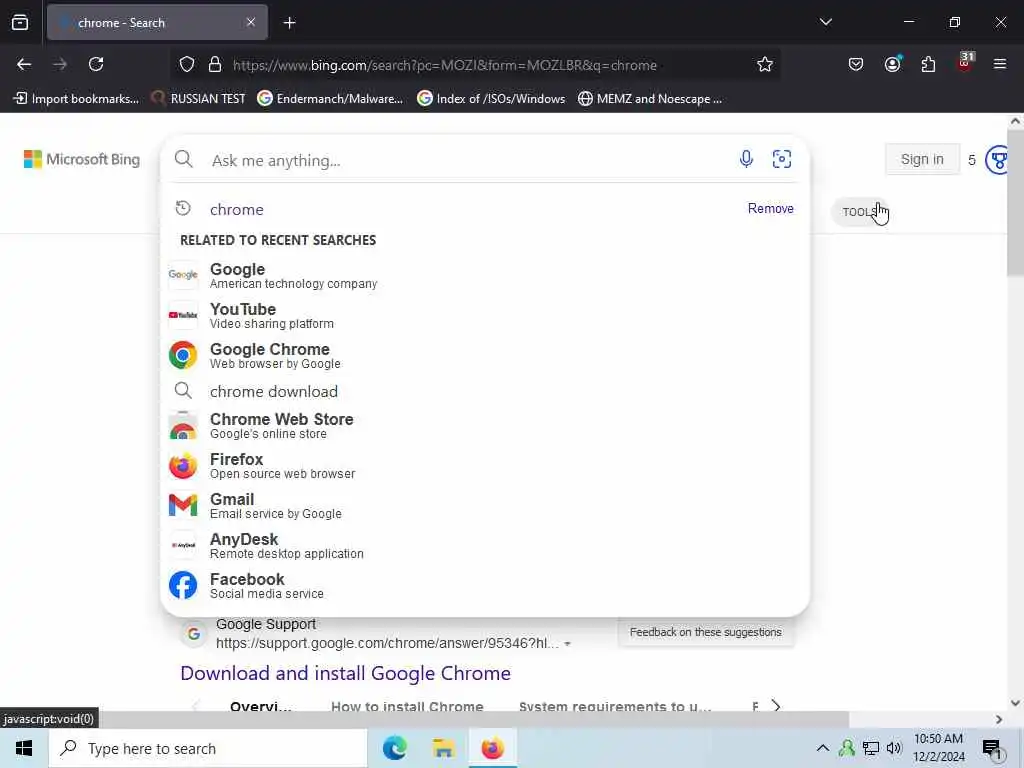Open Firefox account icon
The image size is (1024, 768).
(892, 65)
